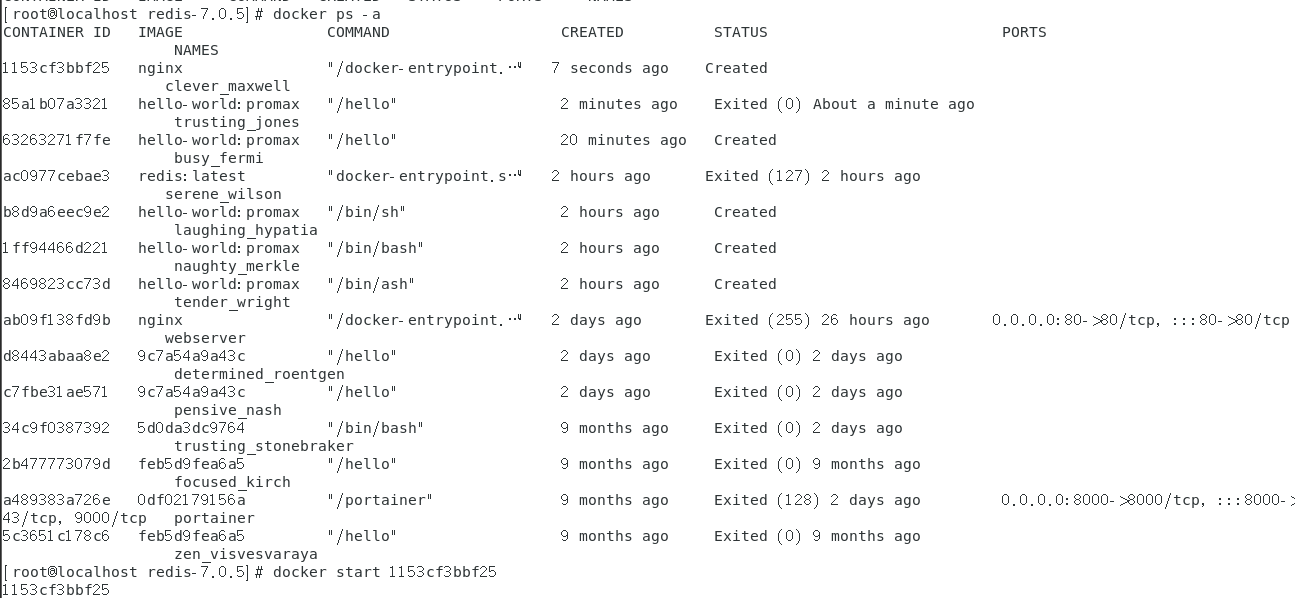
Task: Click the redis:latest image text
Action: pos(191,176)
